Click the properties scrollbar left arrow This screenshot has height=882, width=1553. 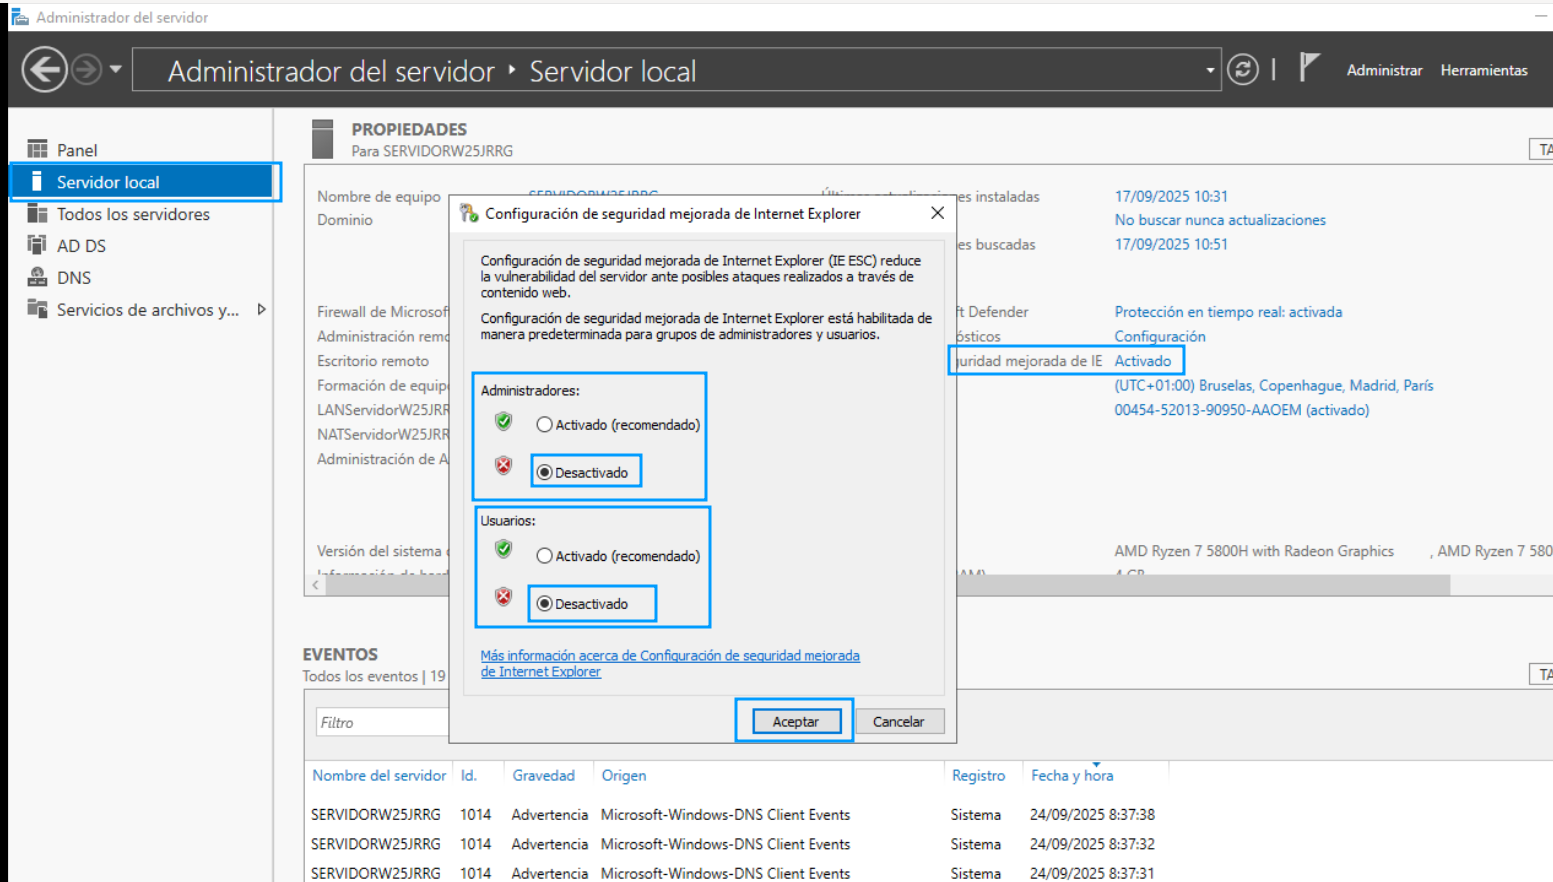tap(316, 586)
